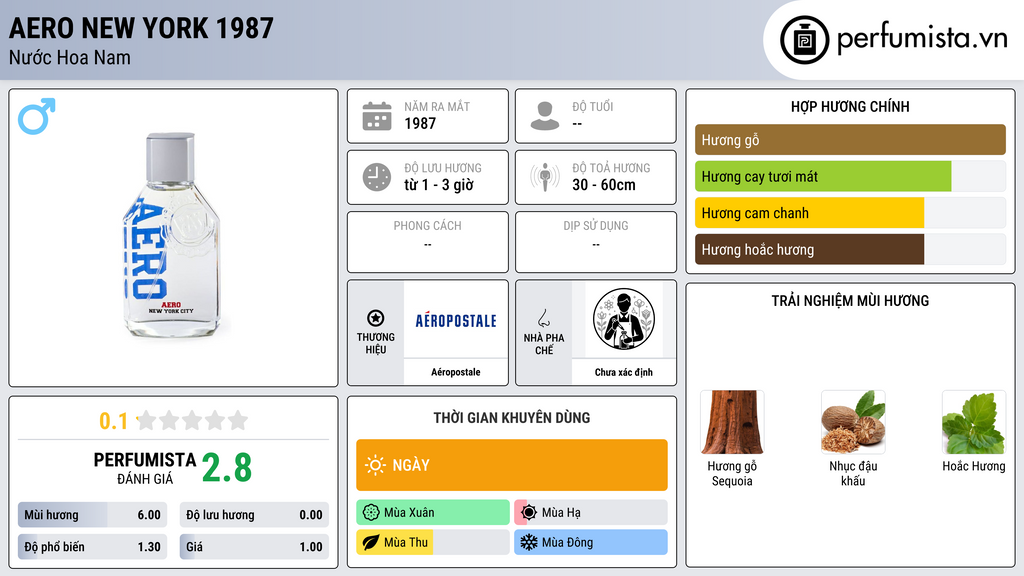This screenshot has width=1024, height=576.
Task: Click the release year value 1987
Action: [420, 123]
